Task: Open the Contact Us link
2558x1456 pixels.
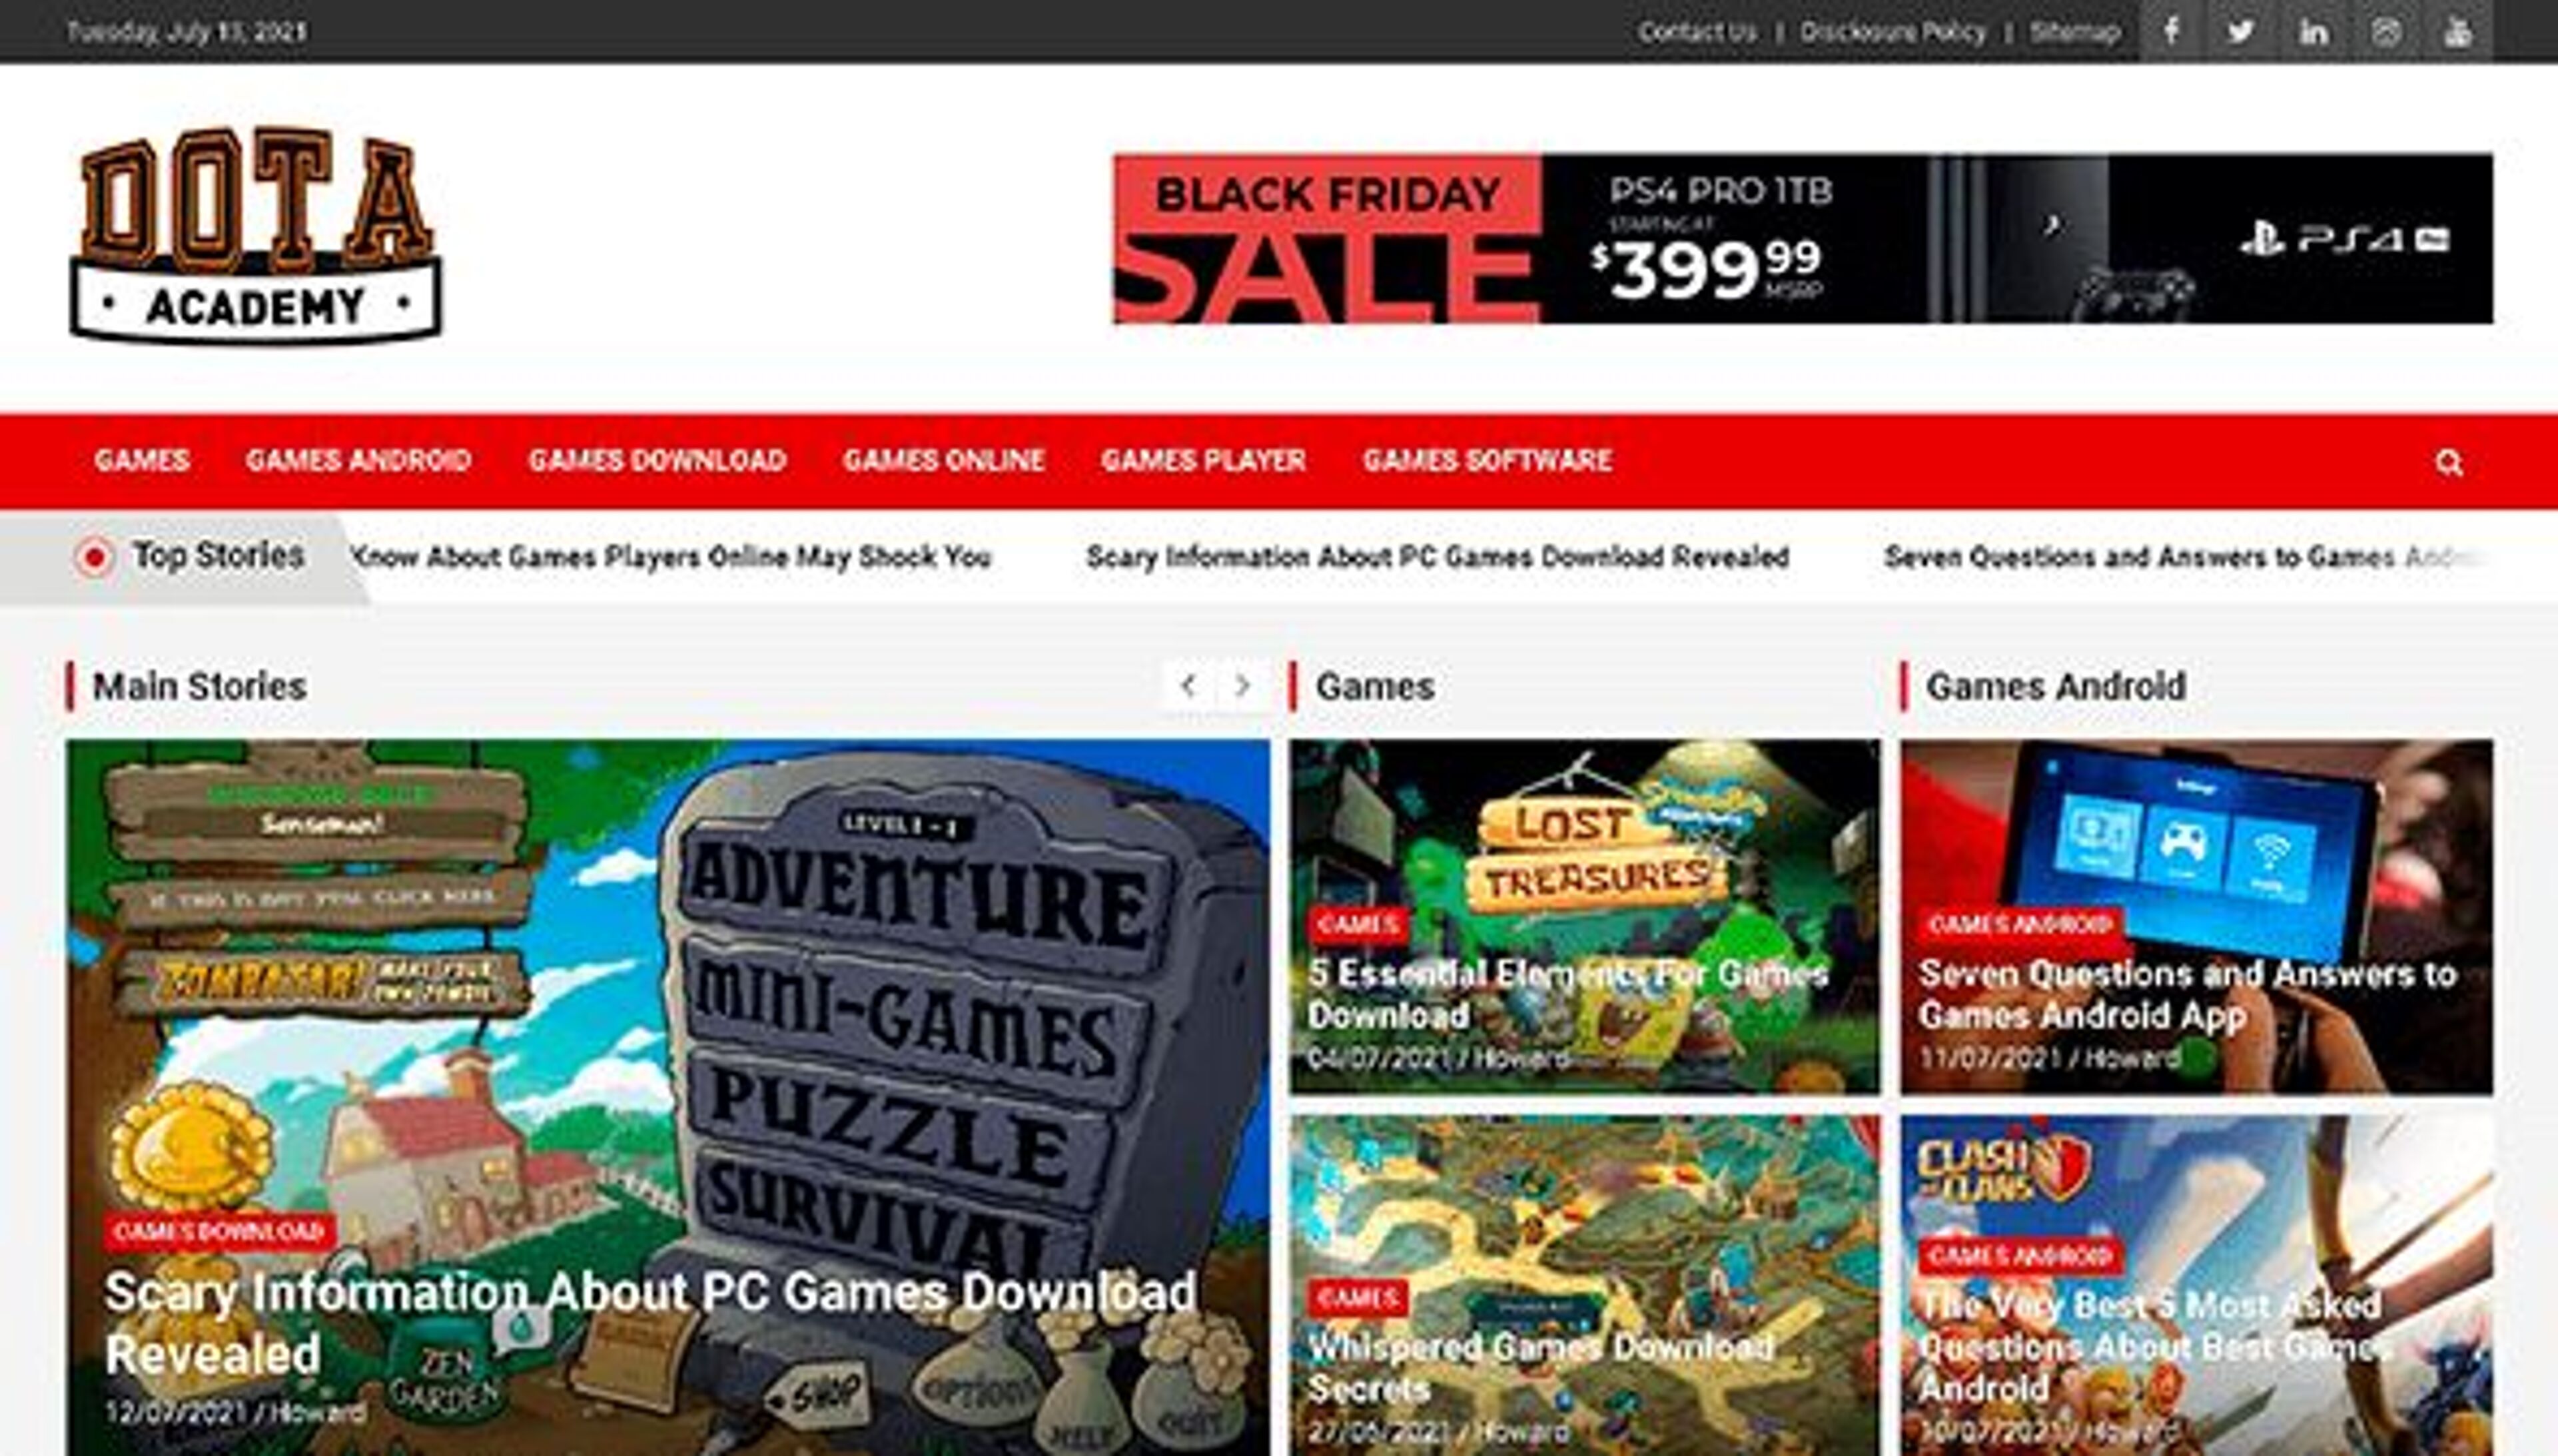Action: 1697,32
